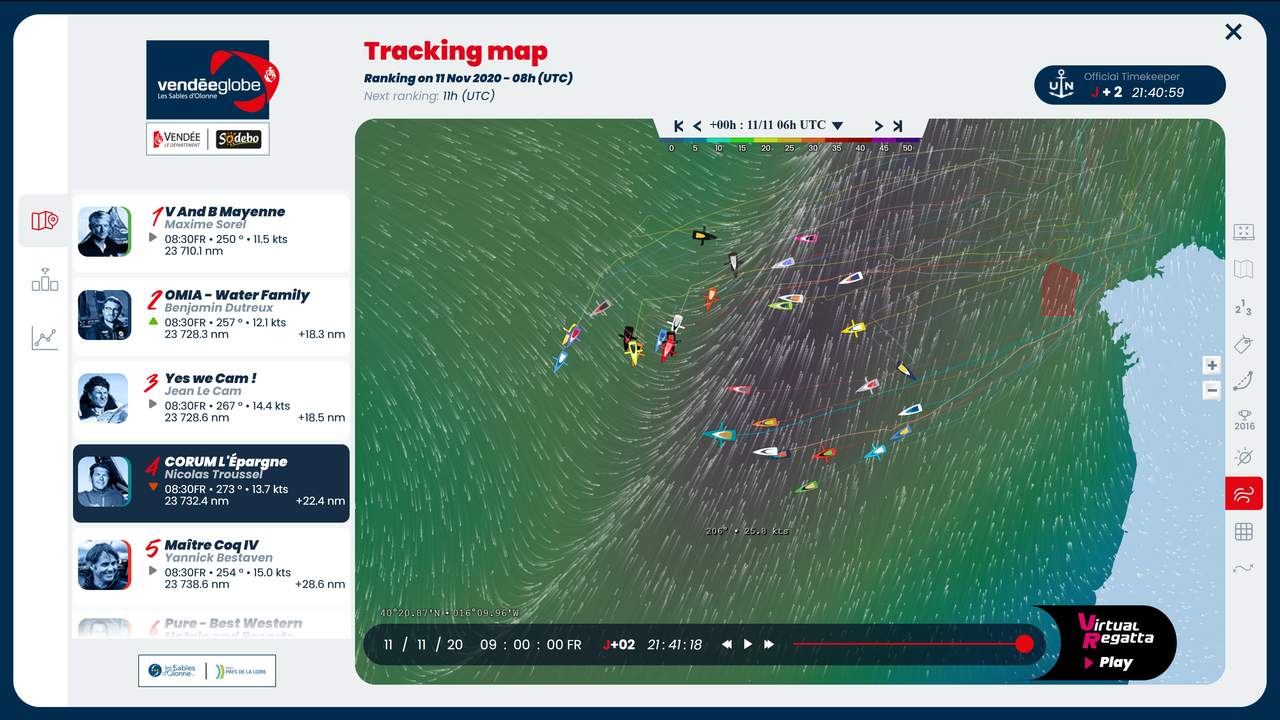
Task: Click '+28.6 nm' gap value
Action: pyautogui.click(x=321, y=584)
